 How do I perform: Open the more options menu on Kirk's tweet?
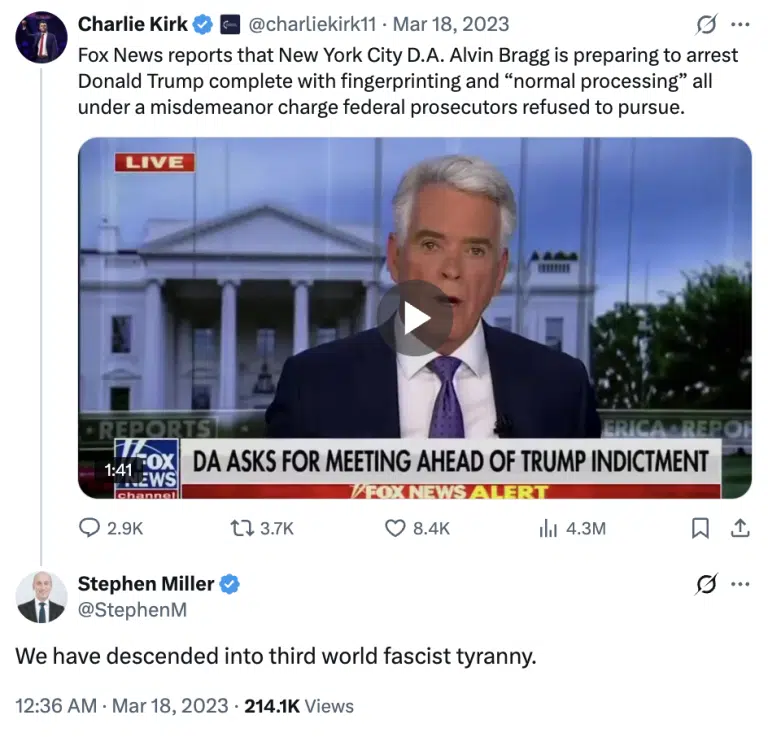[740, 24]
